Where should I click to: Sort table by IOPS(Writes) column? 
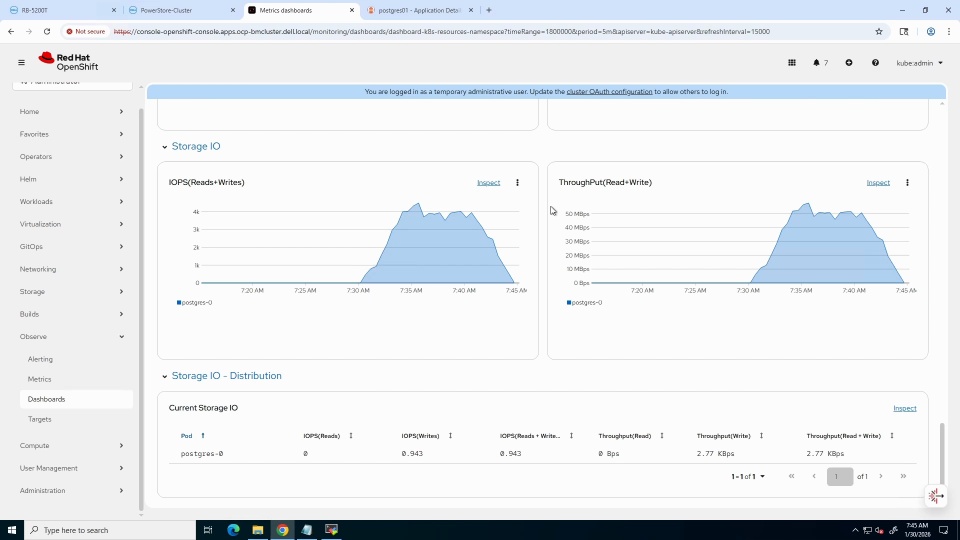426,436
